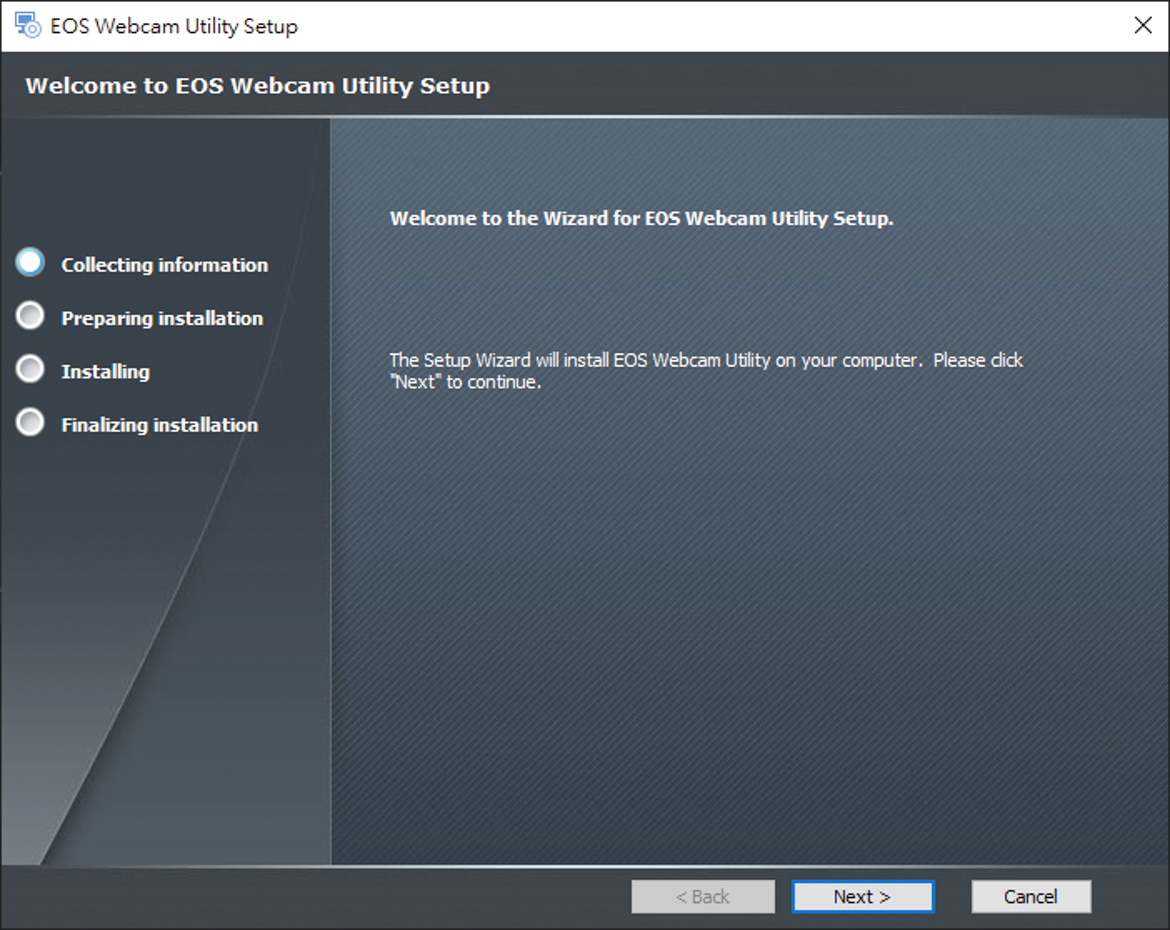
Task: Select the 'Collecting information' step label
Action: point(164,265)
